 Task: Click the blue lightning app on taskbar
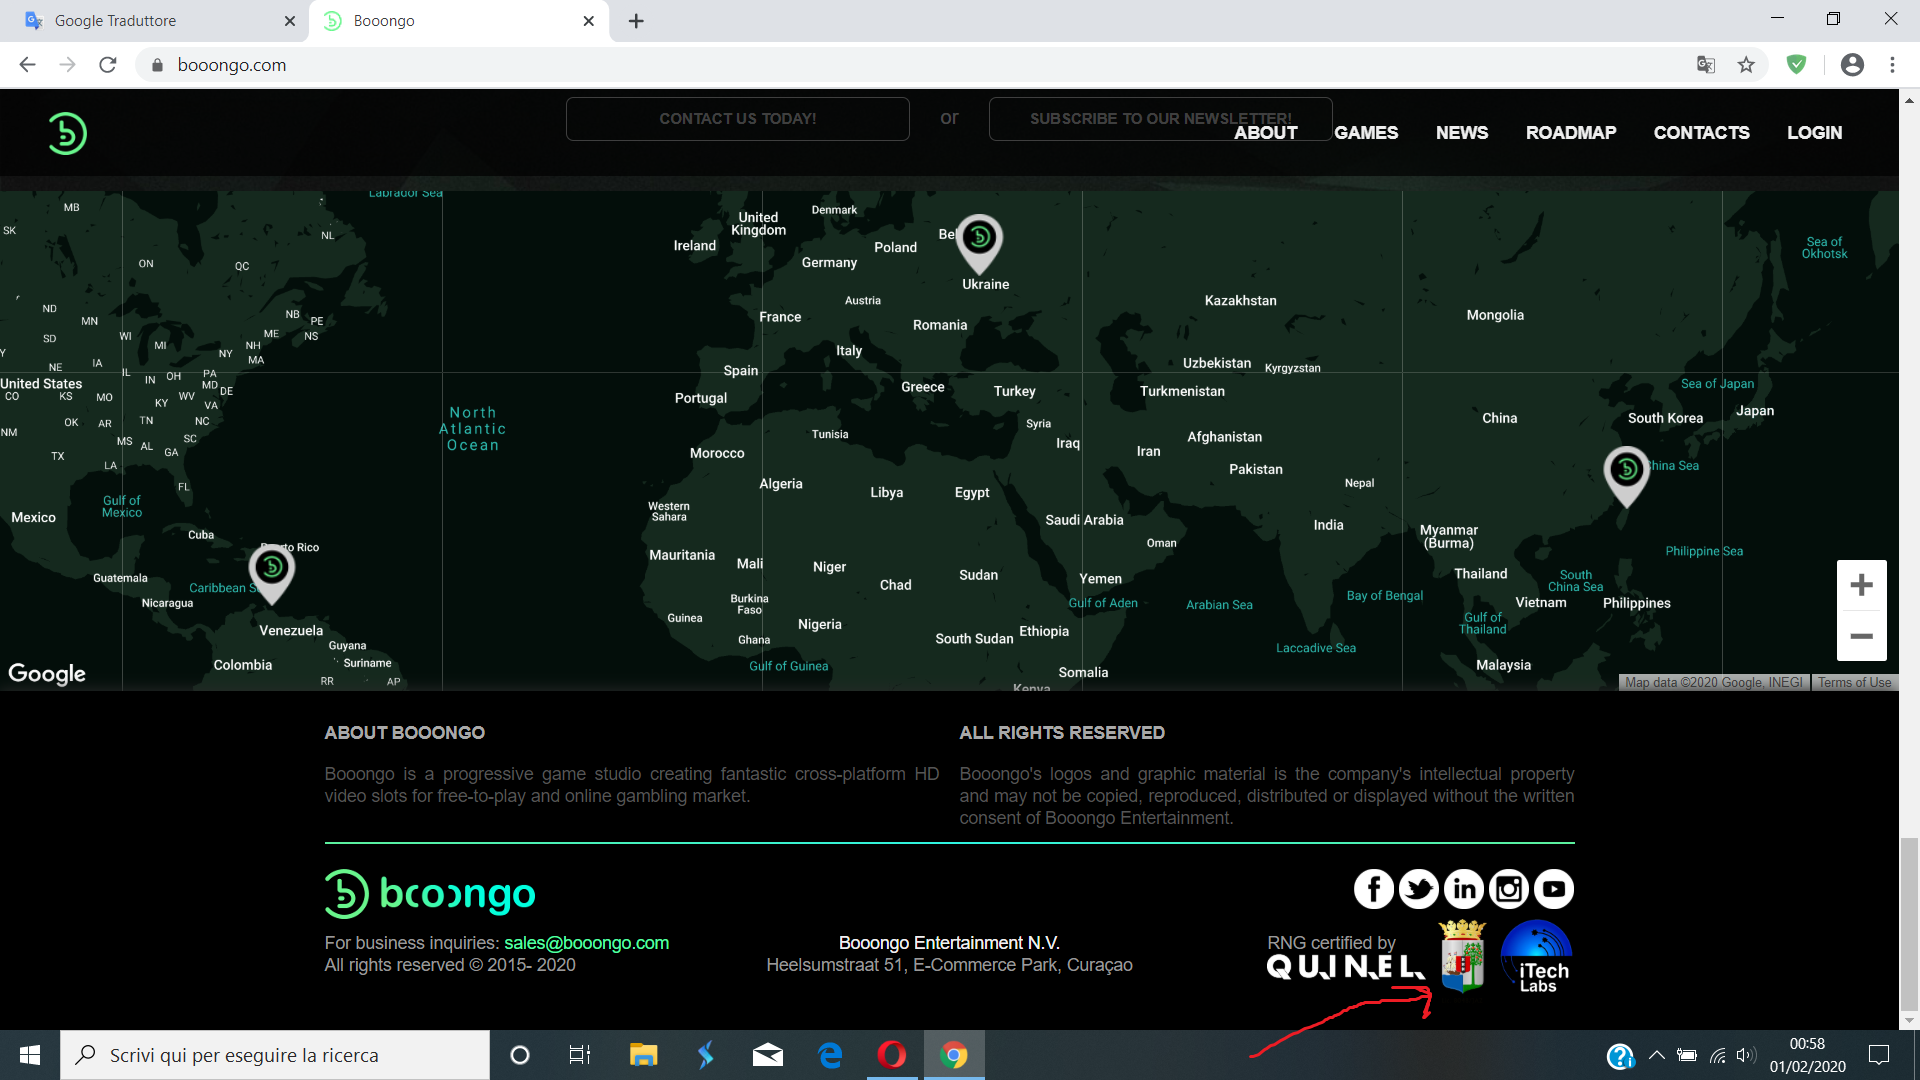[x=706, y=1055]
